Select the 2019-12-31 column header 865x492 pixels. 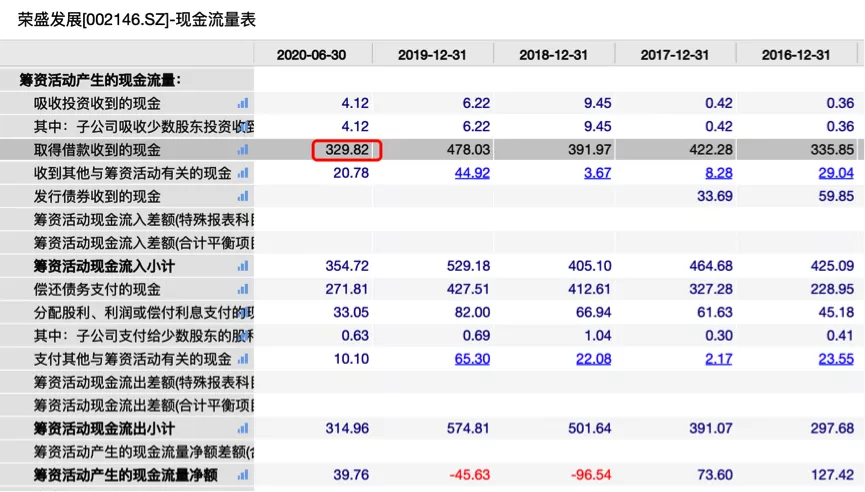[x=432, y=55]
